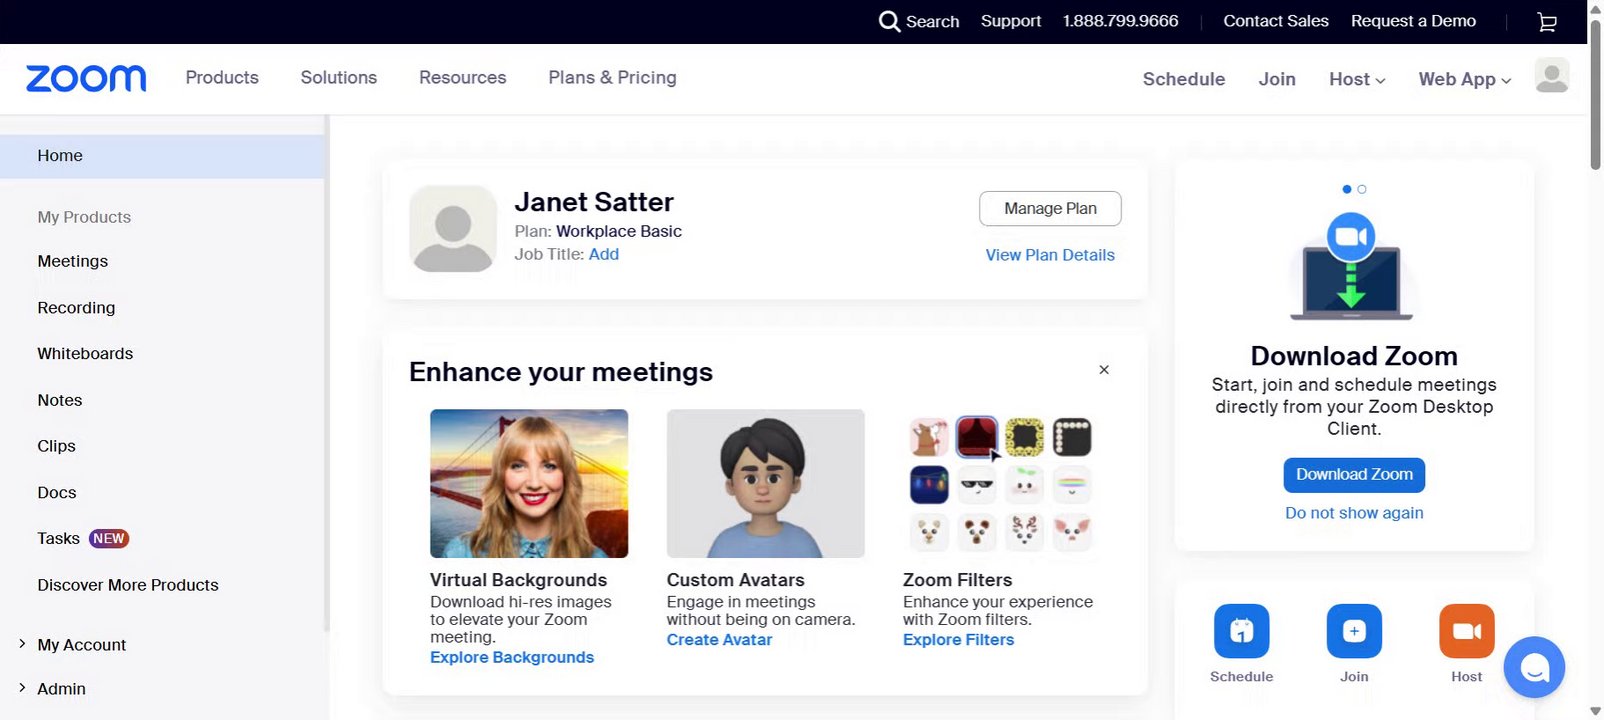Viewport: 1604px width, 720px height.
Task: Add a job title
Action: point(604,254)
